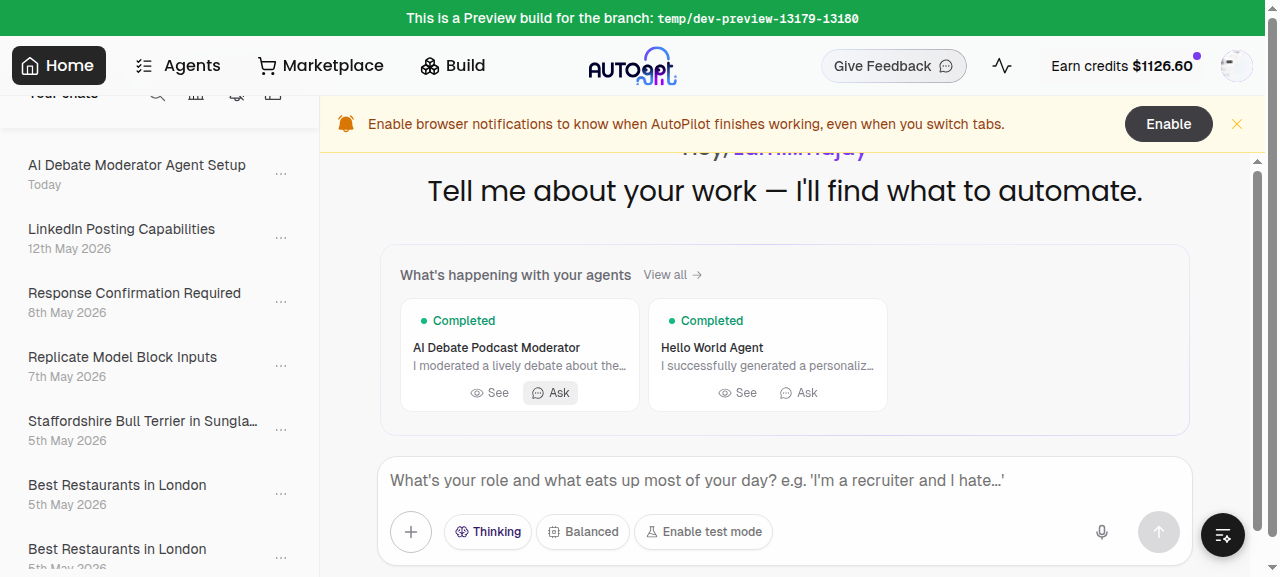Viewport: 1280px width, 577px height.
Task: Click the Give Feedback button
Action: [894, 66]
